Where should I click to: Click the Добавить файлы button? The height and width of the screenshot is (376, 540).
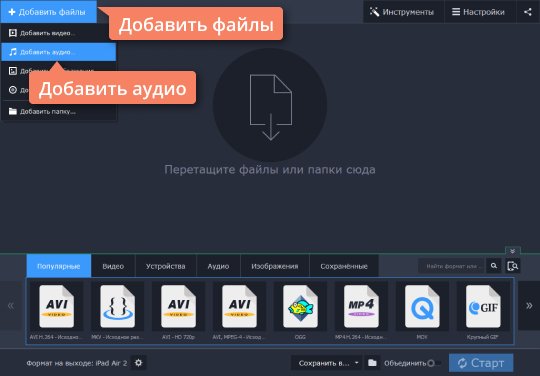click(49, 12)
